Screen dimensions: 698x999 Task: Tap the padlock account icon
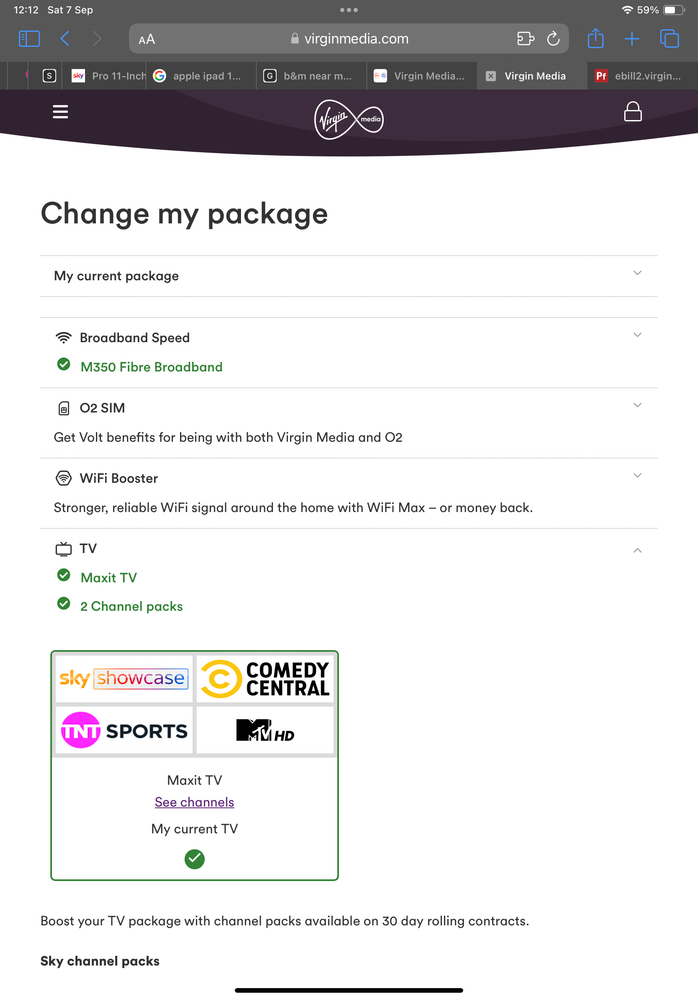tap(632, 111)
